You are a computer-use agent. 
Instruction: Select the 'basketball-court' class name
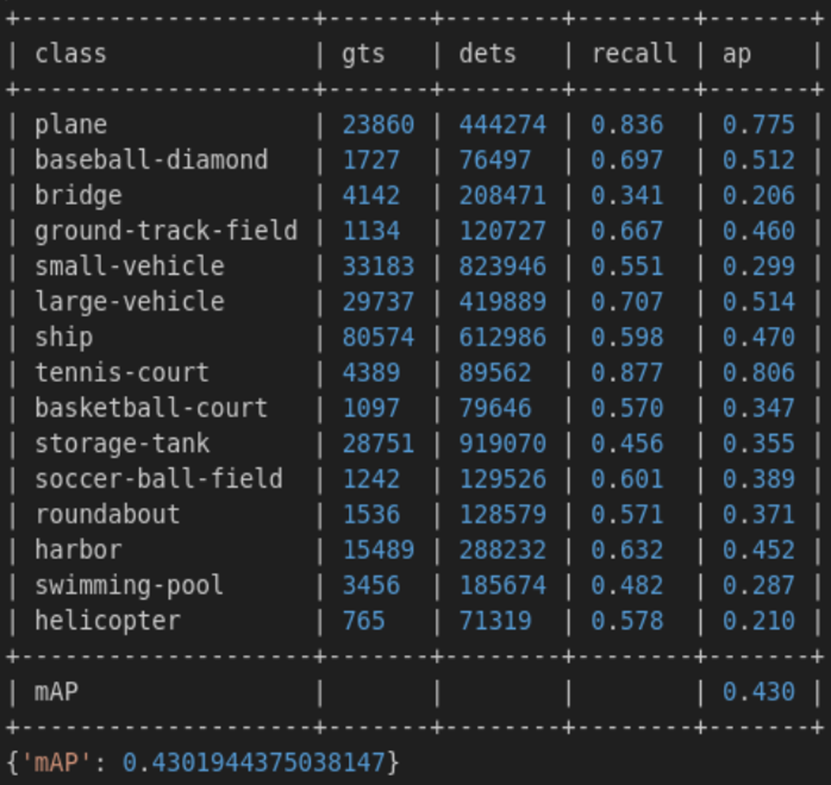pyautogui.click(x=151, y=408)
